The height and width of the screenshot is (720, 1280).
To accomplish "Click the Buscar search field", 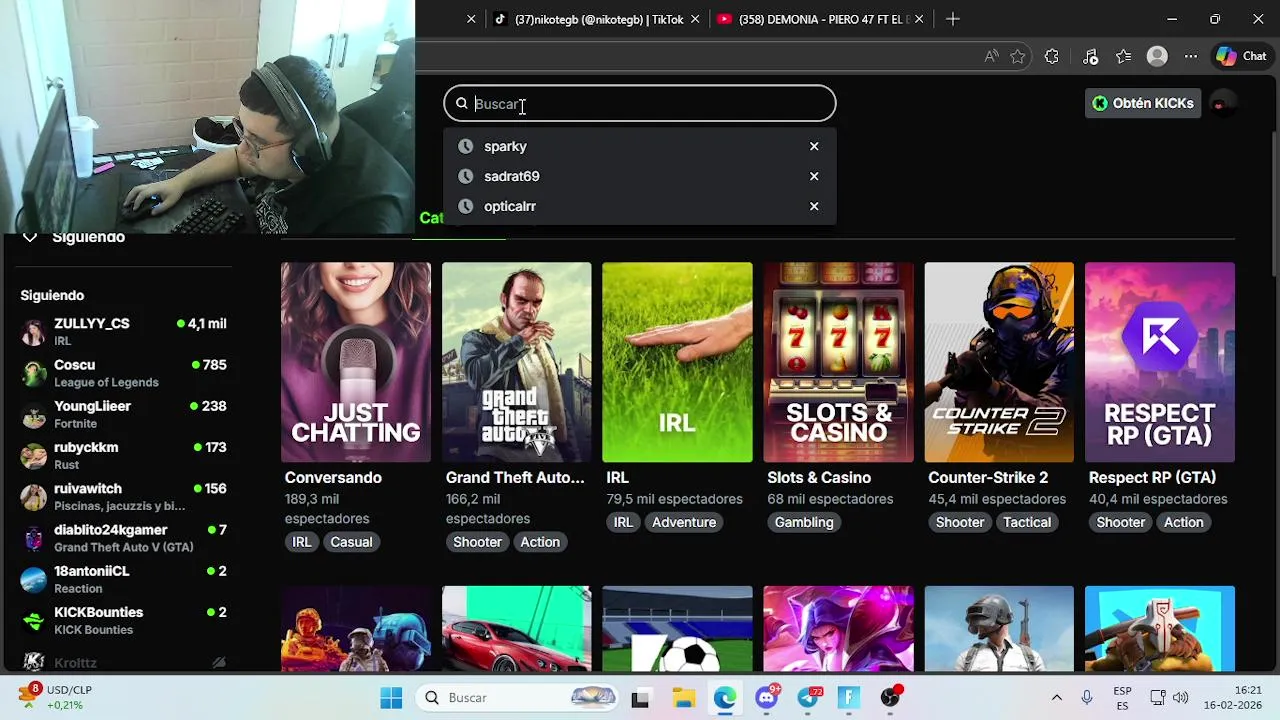I will pos(640,104).
